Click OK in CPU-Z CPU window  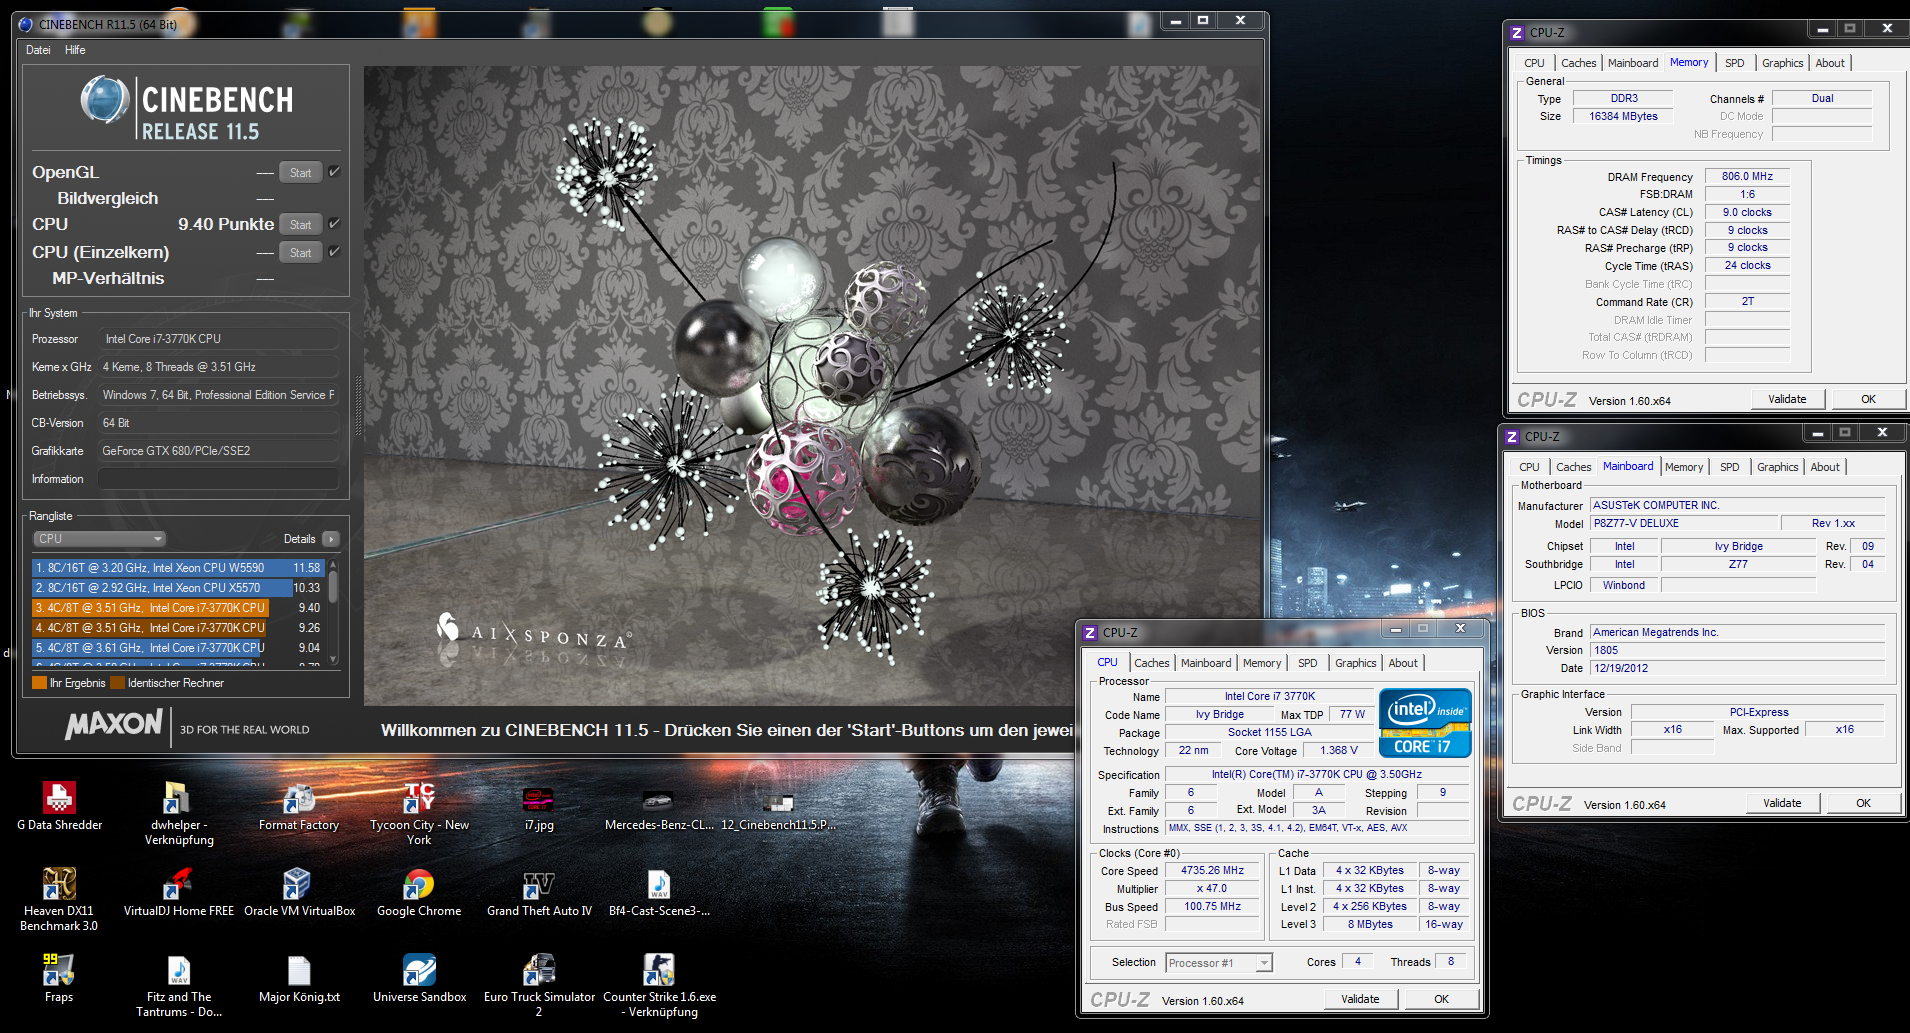coord(1441,999)
